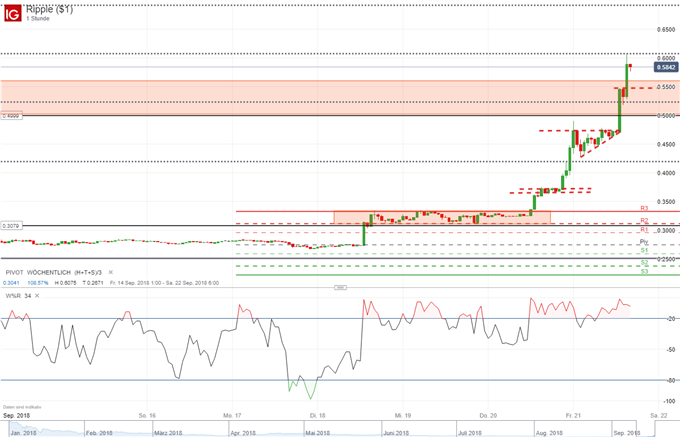Open PIVOT WÖCHENTLICH indicator settings

pyautogui.click(x=53, y=272)
